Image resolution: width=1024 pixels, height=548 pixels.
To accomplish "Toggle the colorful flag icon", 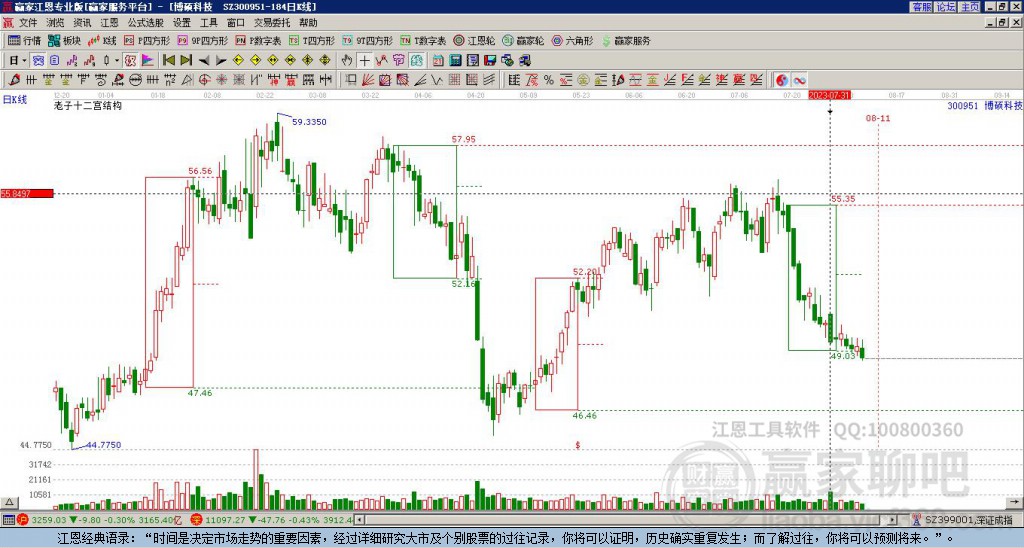I will coord(148,61).
